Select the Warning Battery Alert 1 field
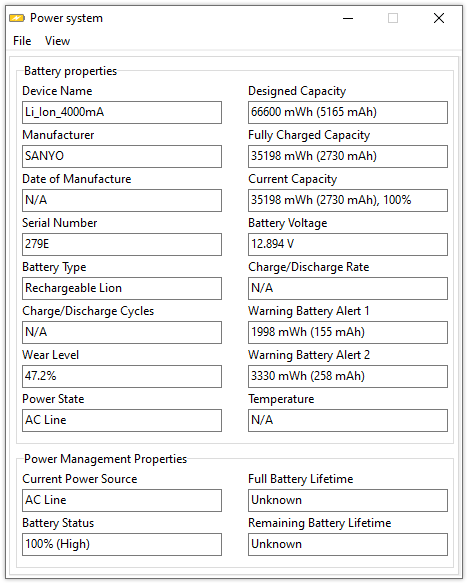Viewport: 468px width, 584px height. 348,332
